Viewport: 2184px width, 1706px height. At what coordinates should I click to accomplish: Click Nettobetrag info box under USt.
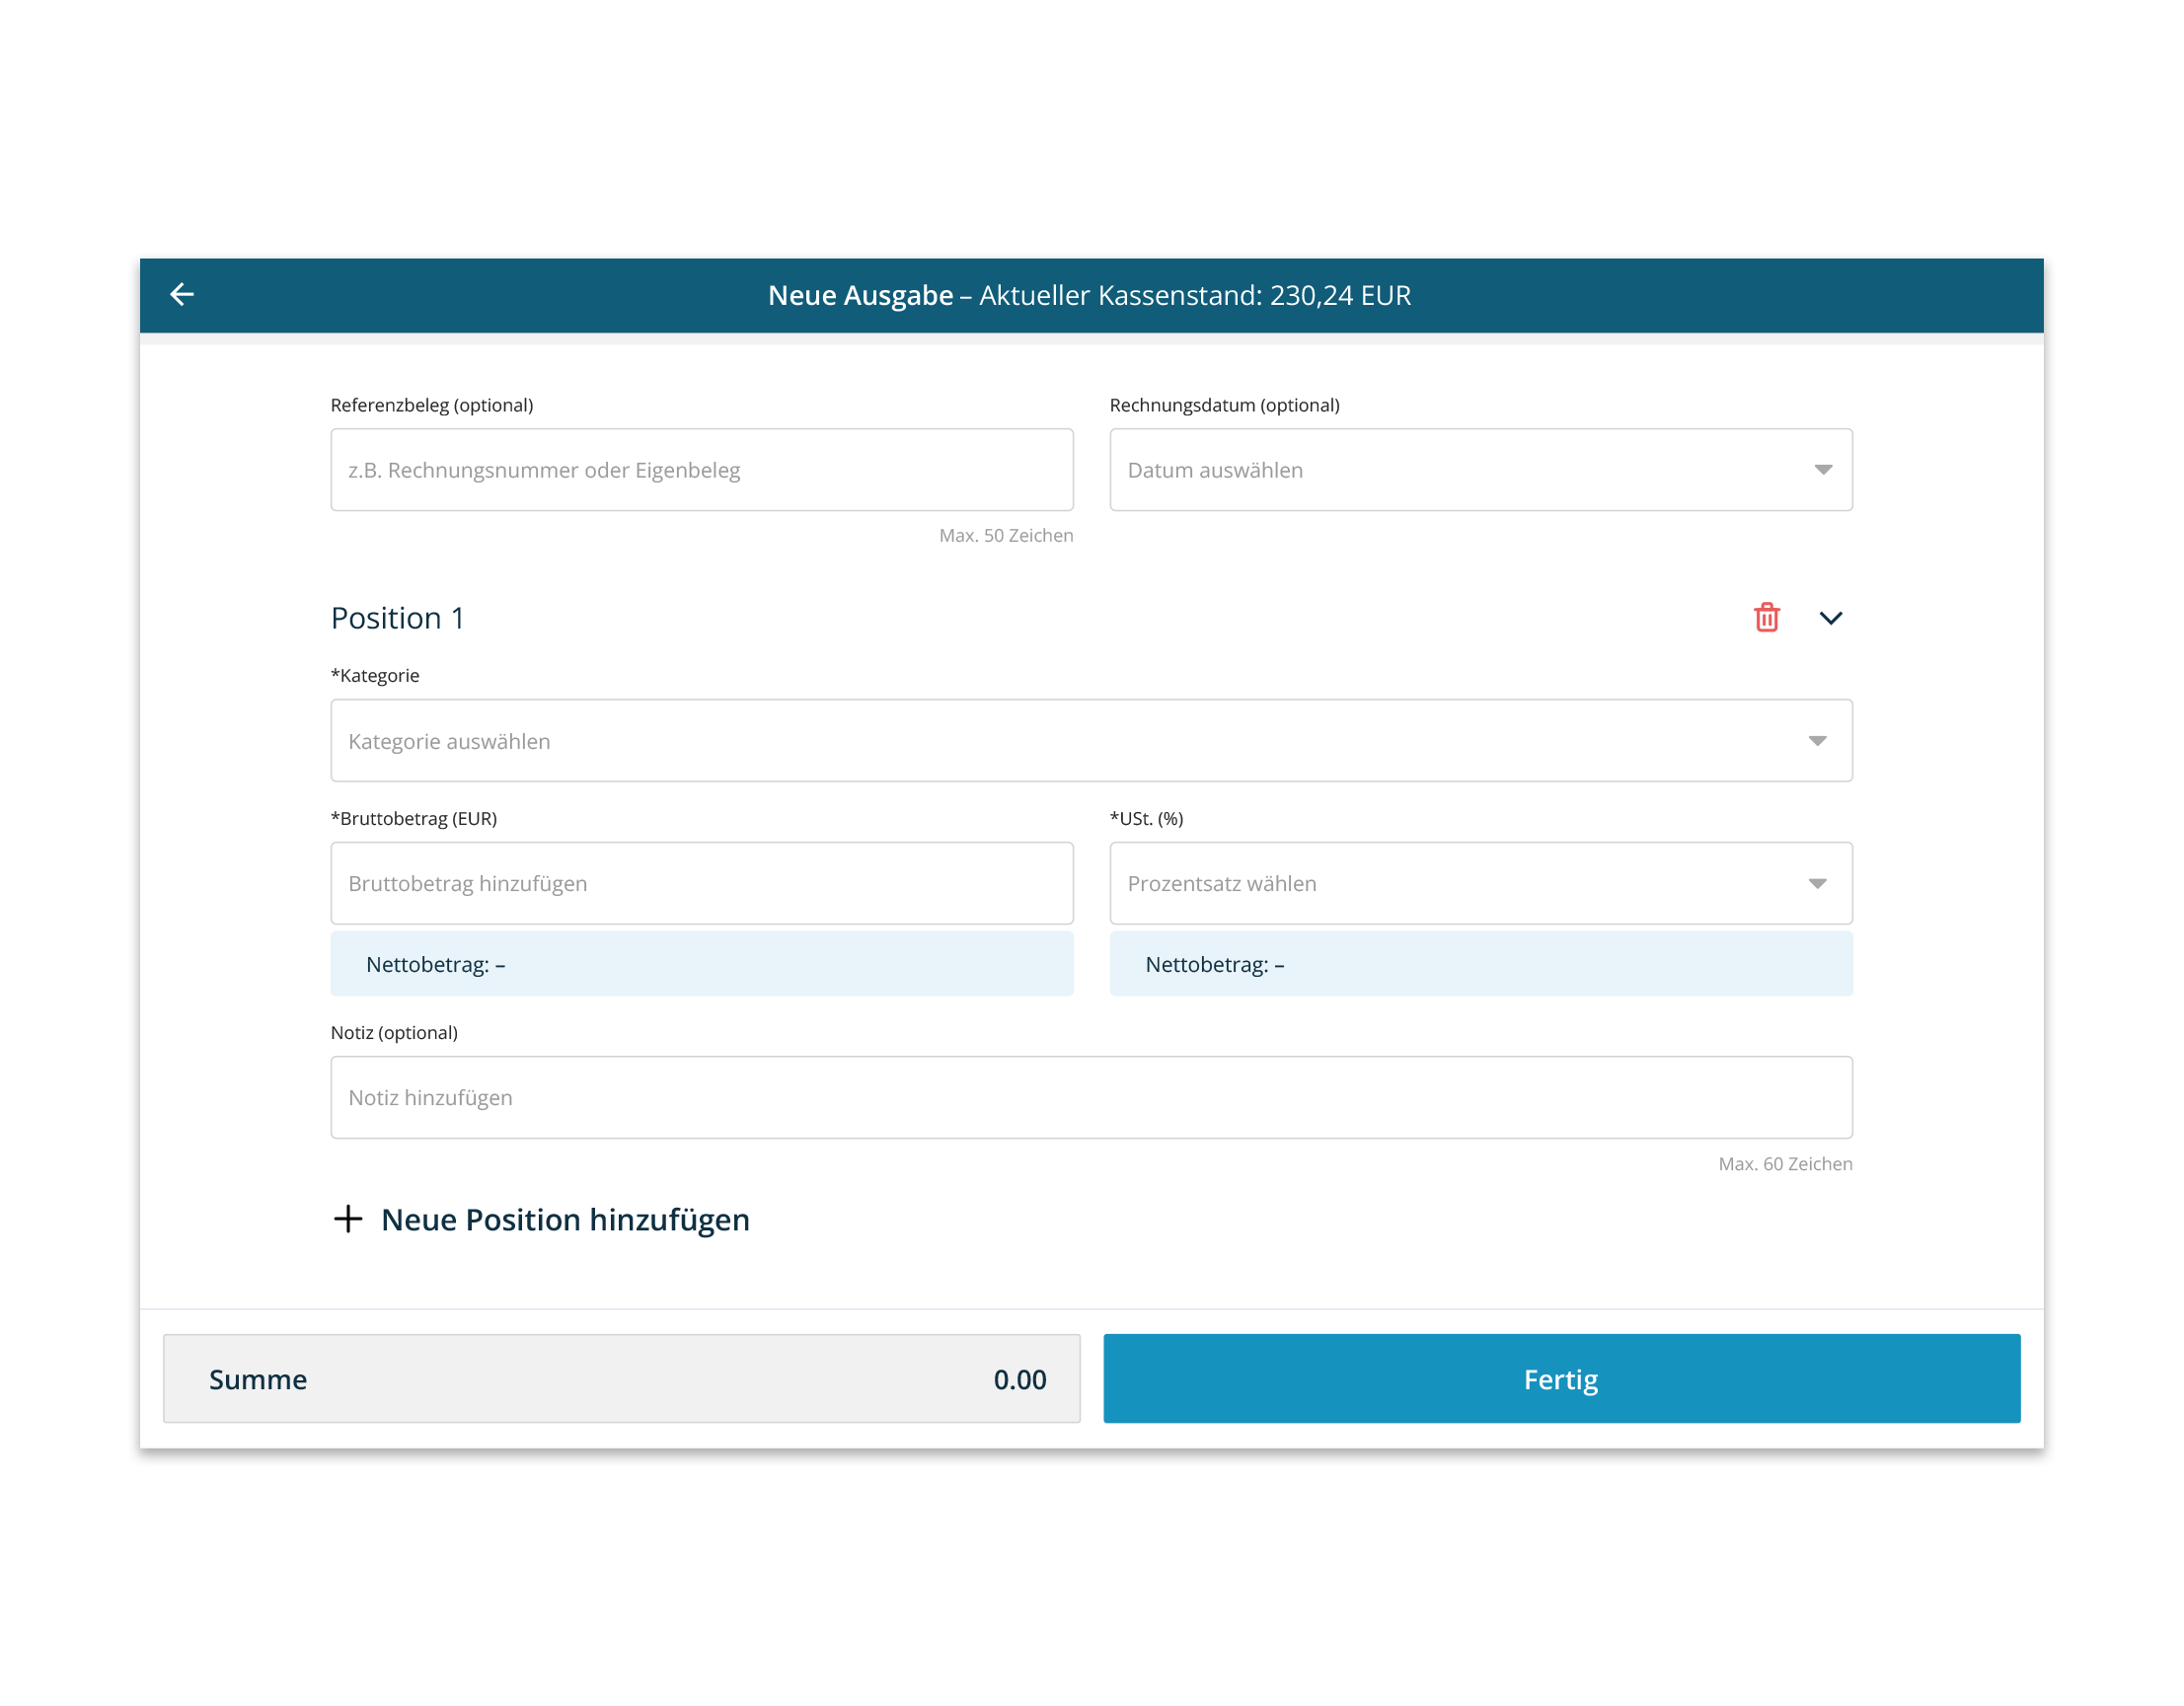1480,964
